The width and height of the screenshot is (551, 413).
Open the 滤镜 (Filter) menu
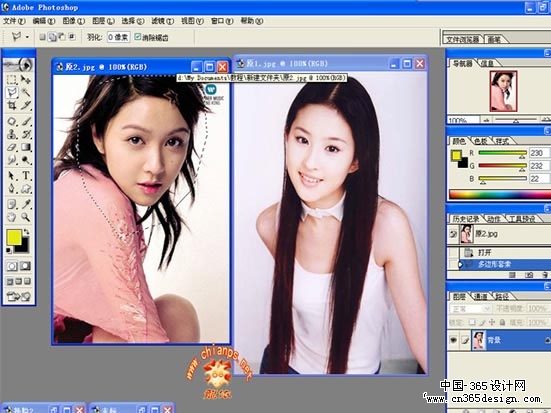click(x=162, y=21)
